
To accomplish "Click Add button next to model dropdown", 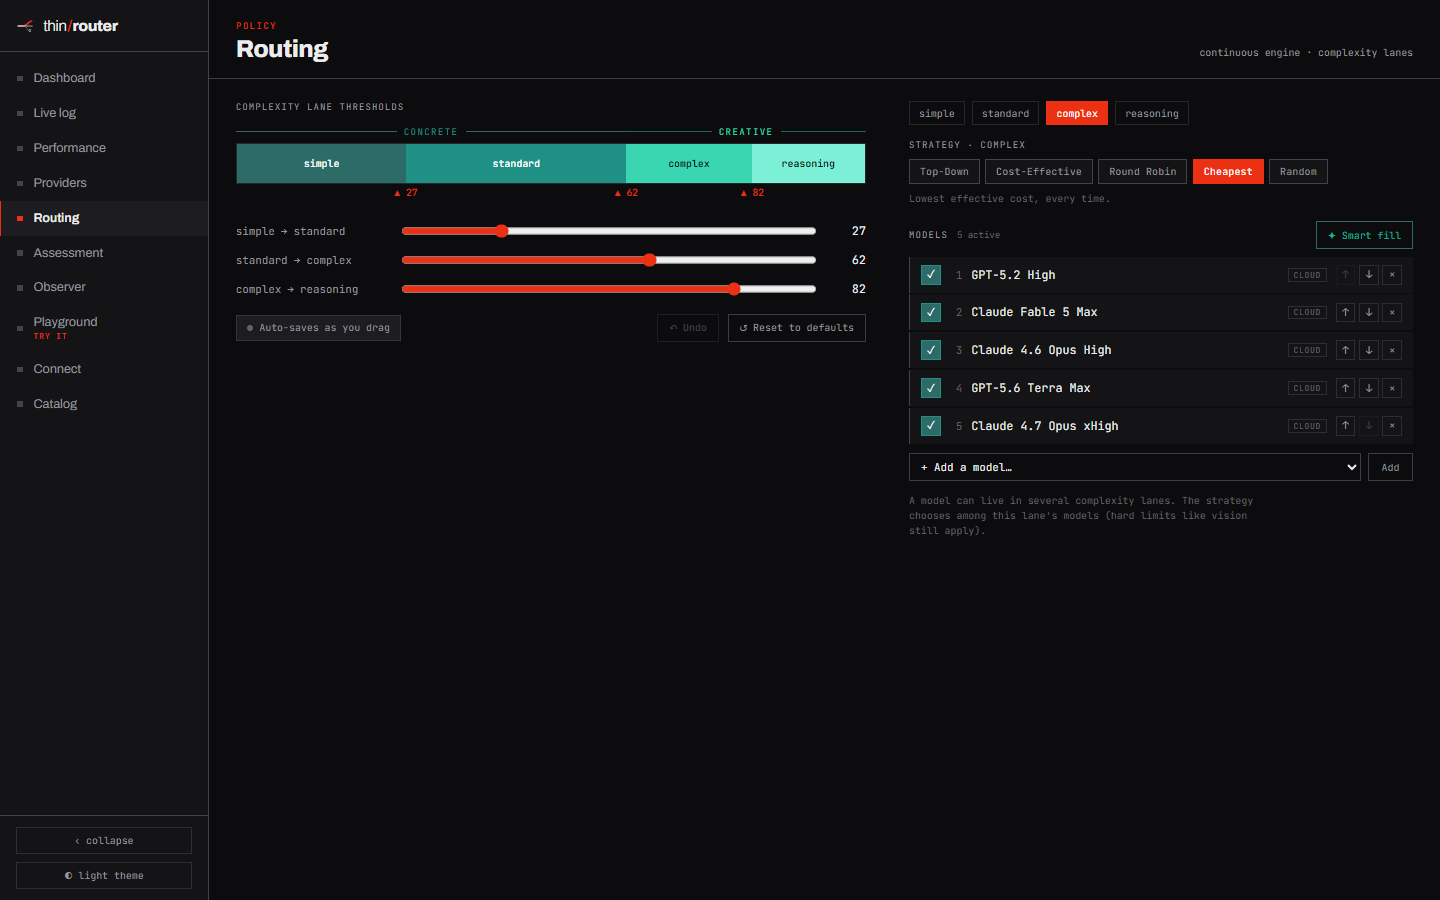I will tap(1390, 467).
